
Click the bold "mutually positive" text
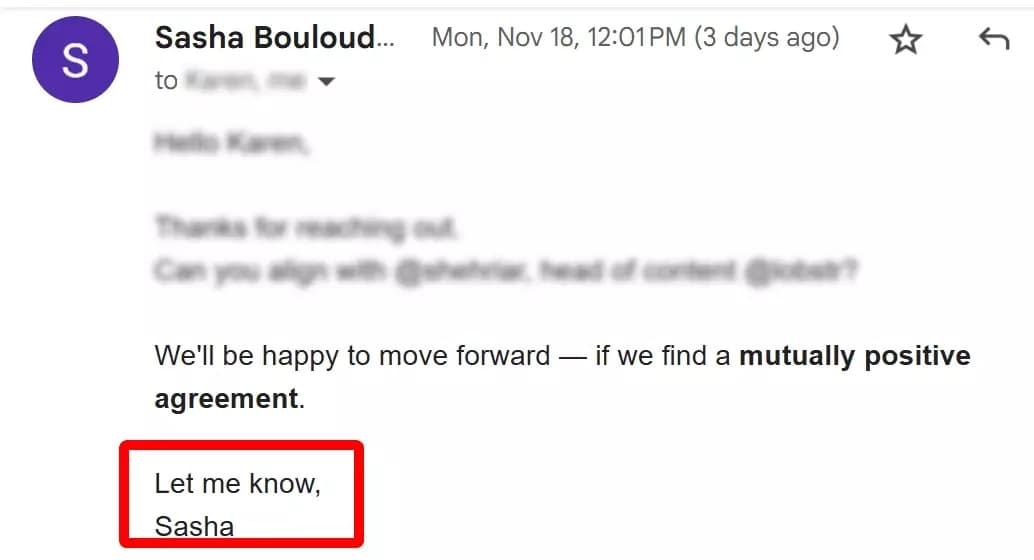(854, 355)
